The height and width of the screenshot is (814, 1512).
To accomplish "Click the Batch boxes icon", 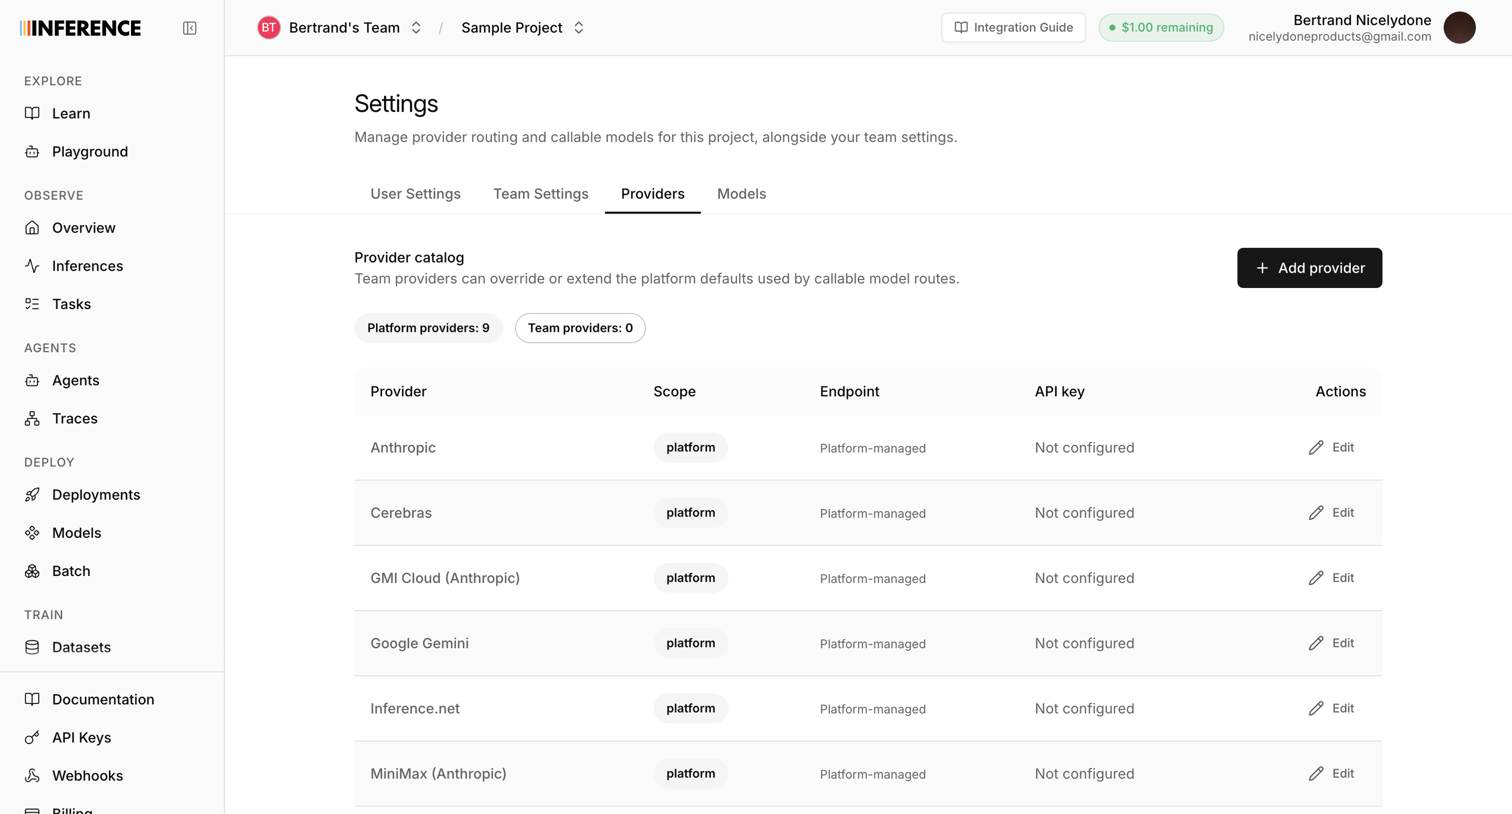I will tap(32, 571).
